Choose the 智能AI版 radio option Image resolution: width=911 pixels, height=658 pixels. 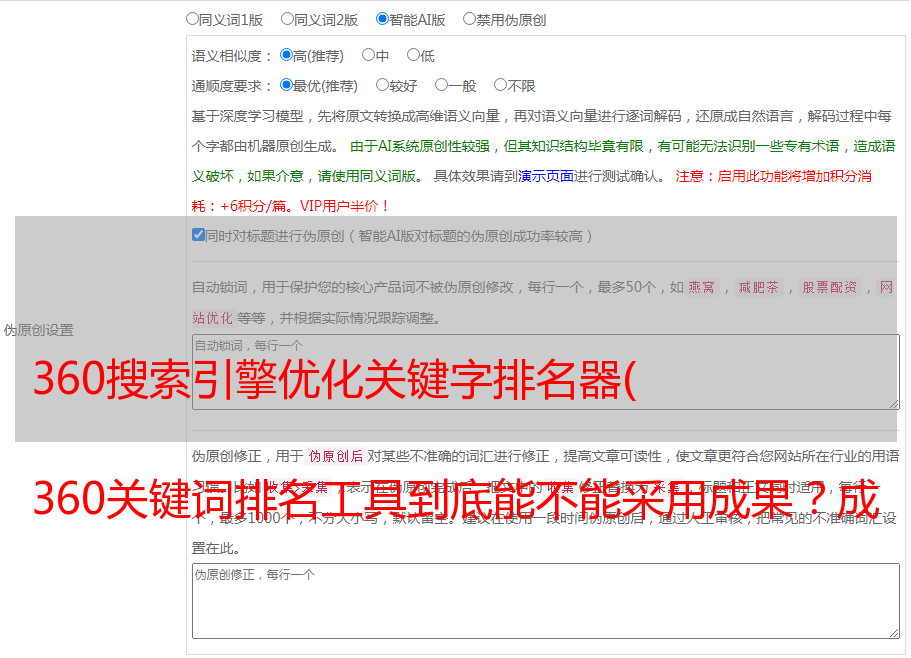tap(382, 19)
